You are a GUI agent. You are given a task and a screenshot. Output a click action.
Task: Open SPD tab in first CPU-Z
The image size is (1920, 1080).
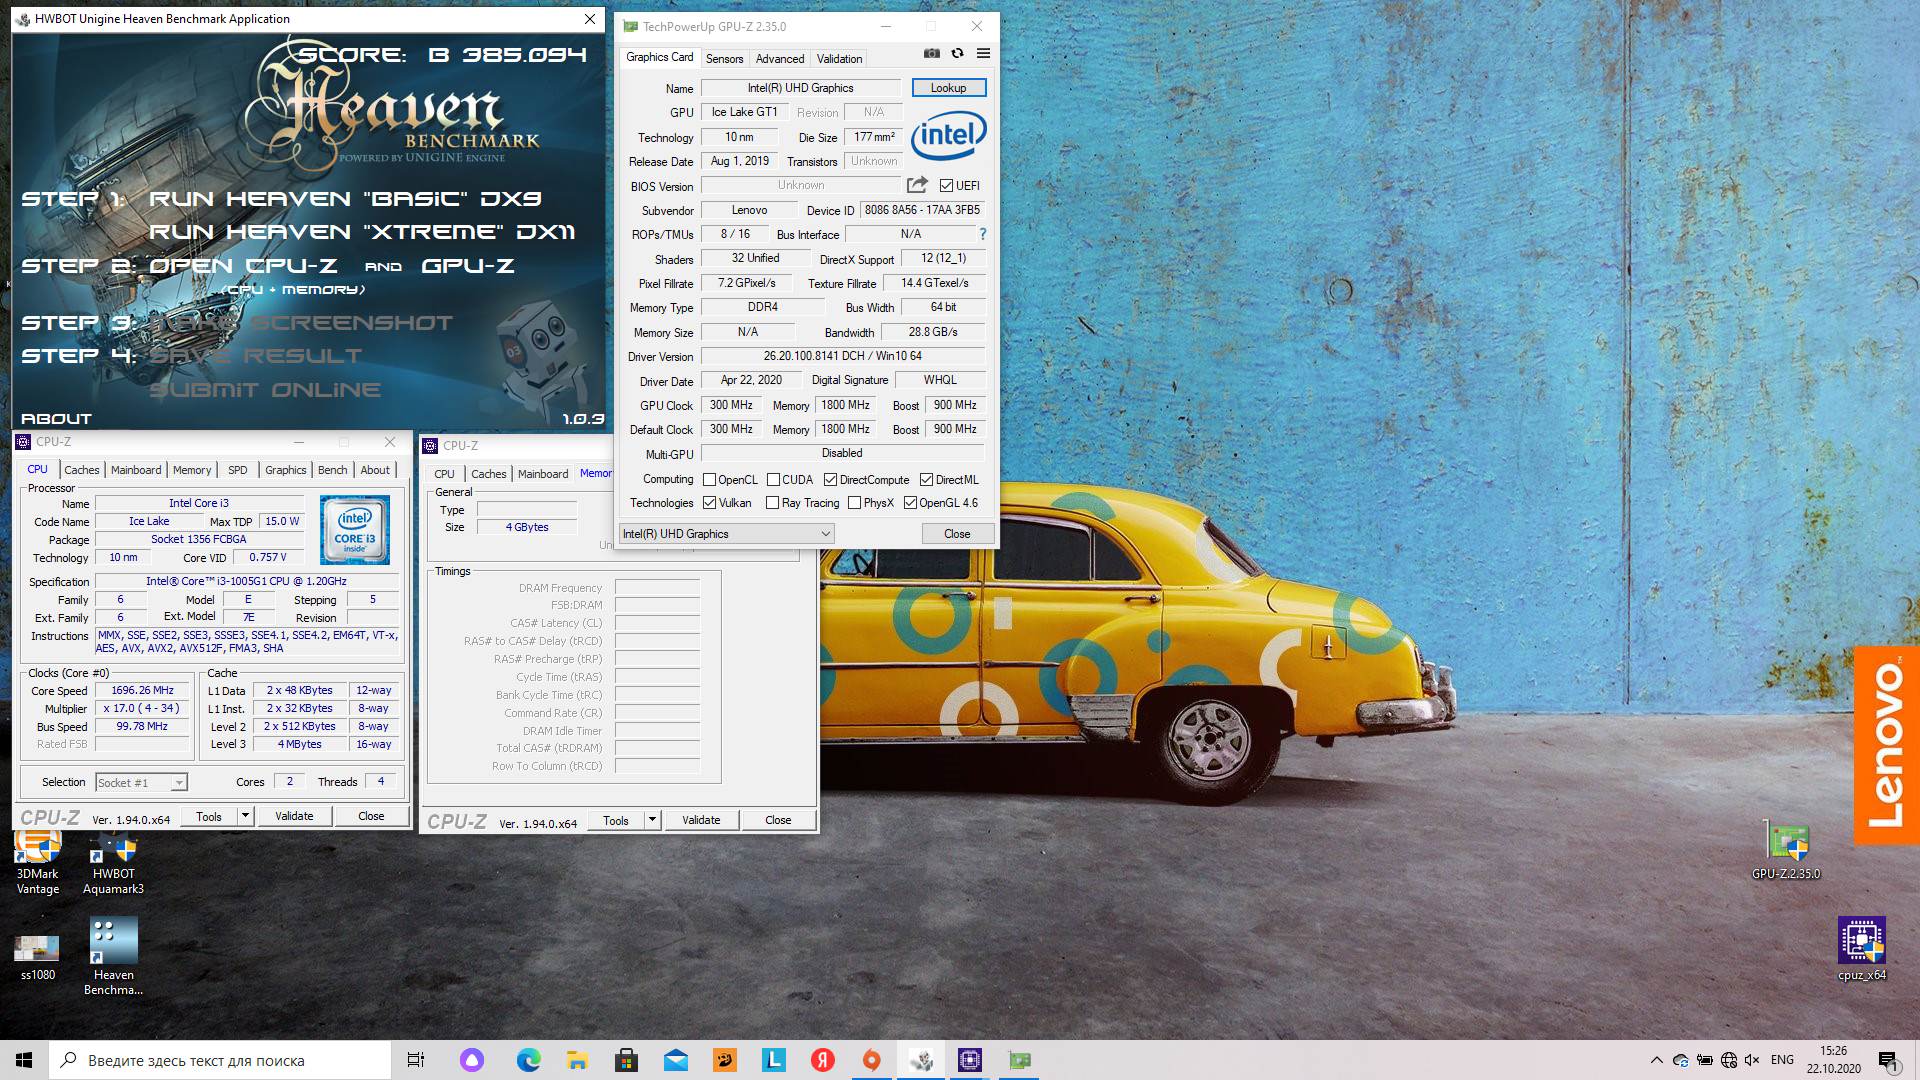tap(237, 470)
